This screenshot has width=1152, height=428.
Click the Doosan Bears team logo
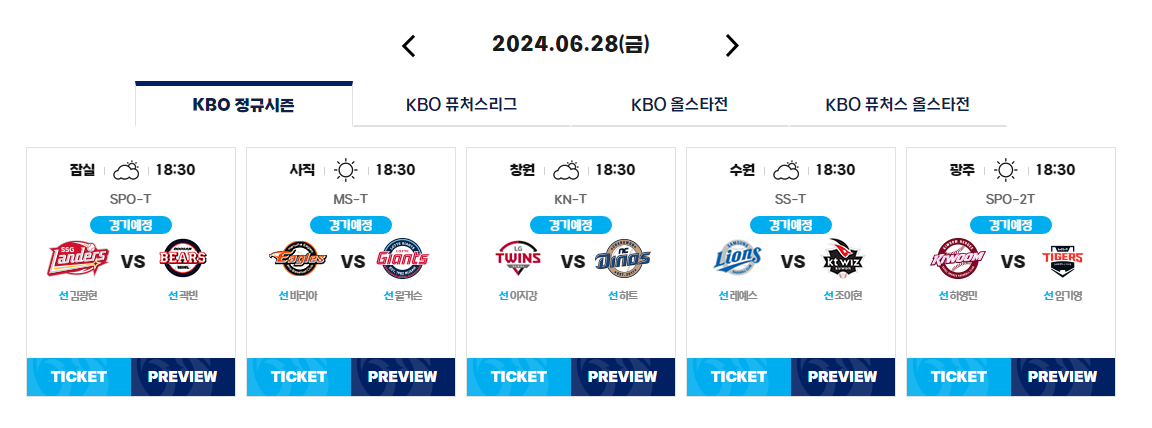[184, 258]
